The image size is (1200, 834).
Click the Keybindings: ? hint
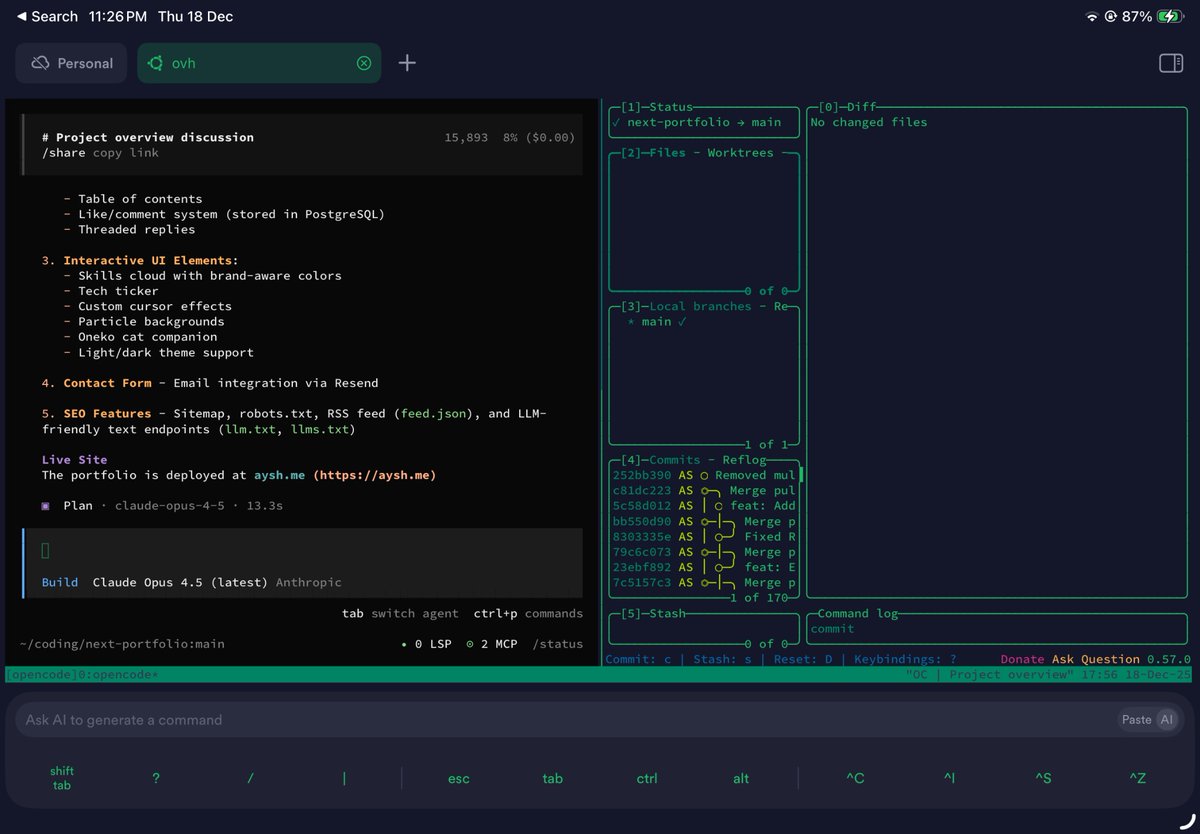click(905, 659)
